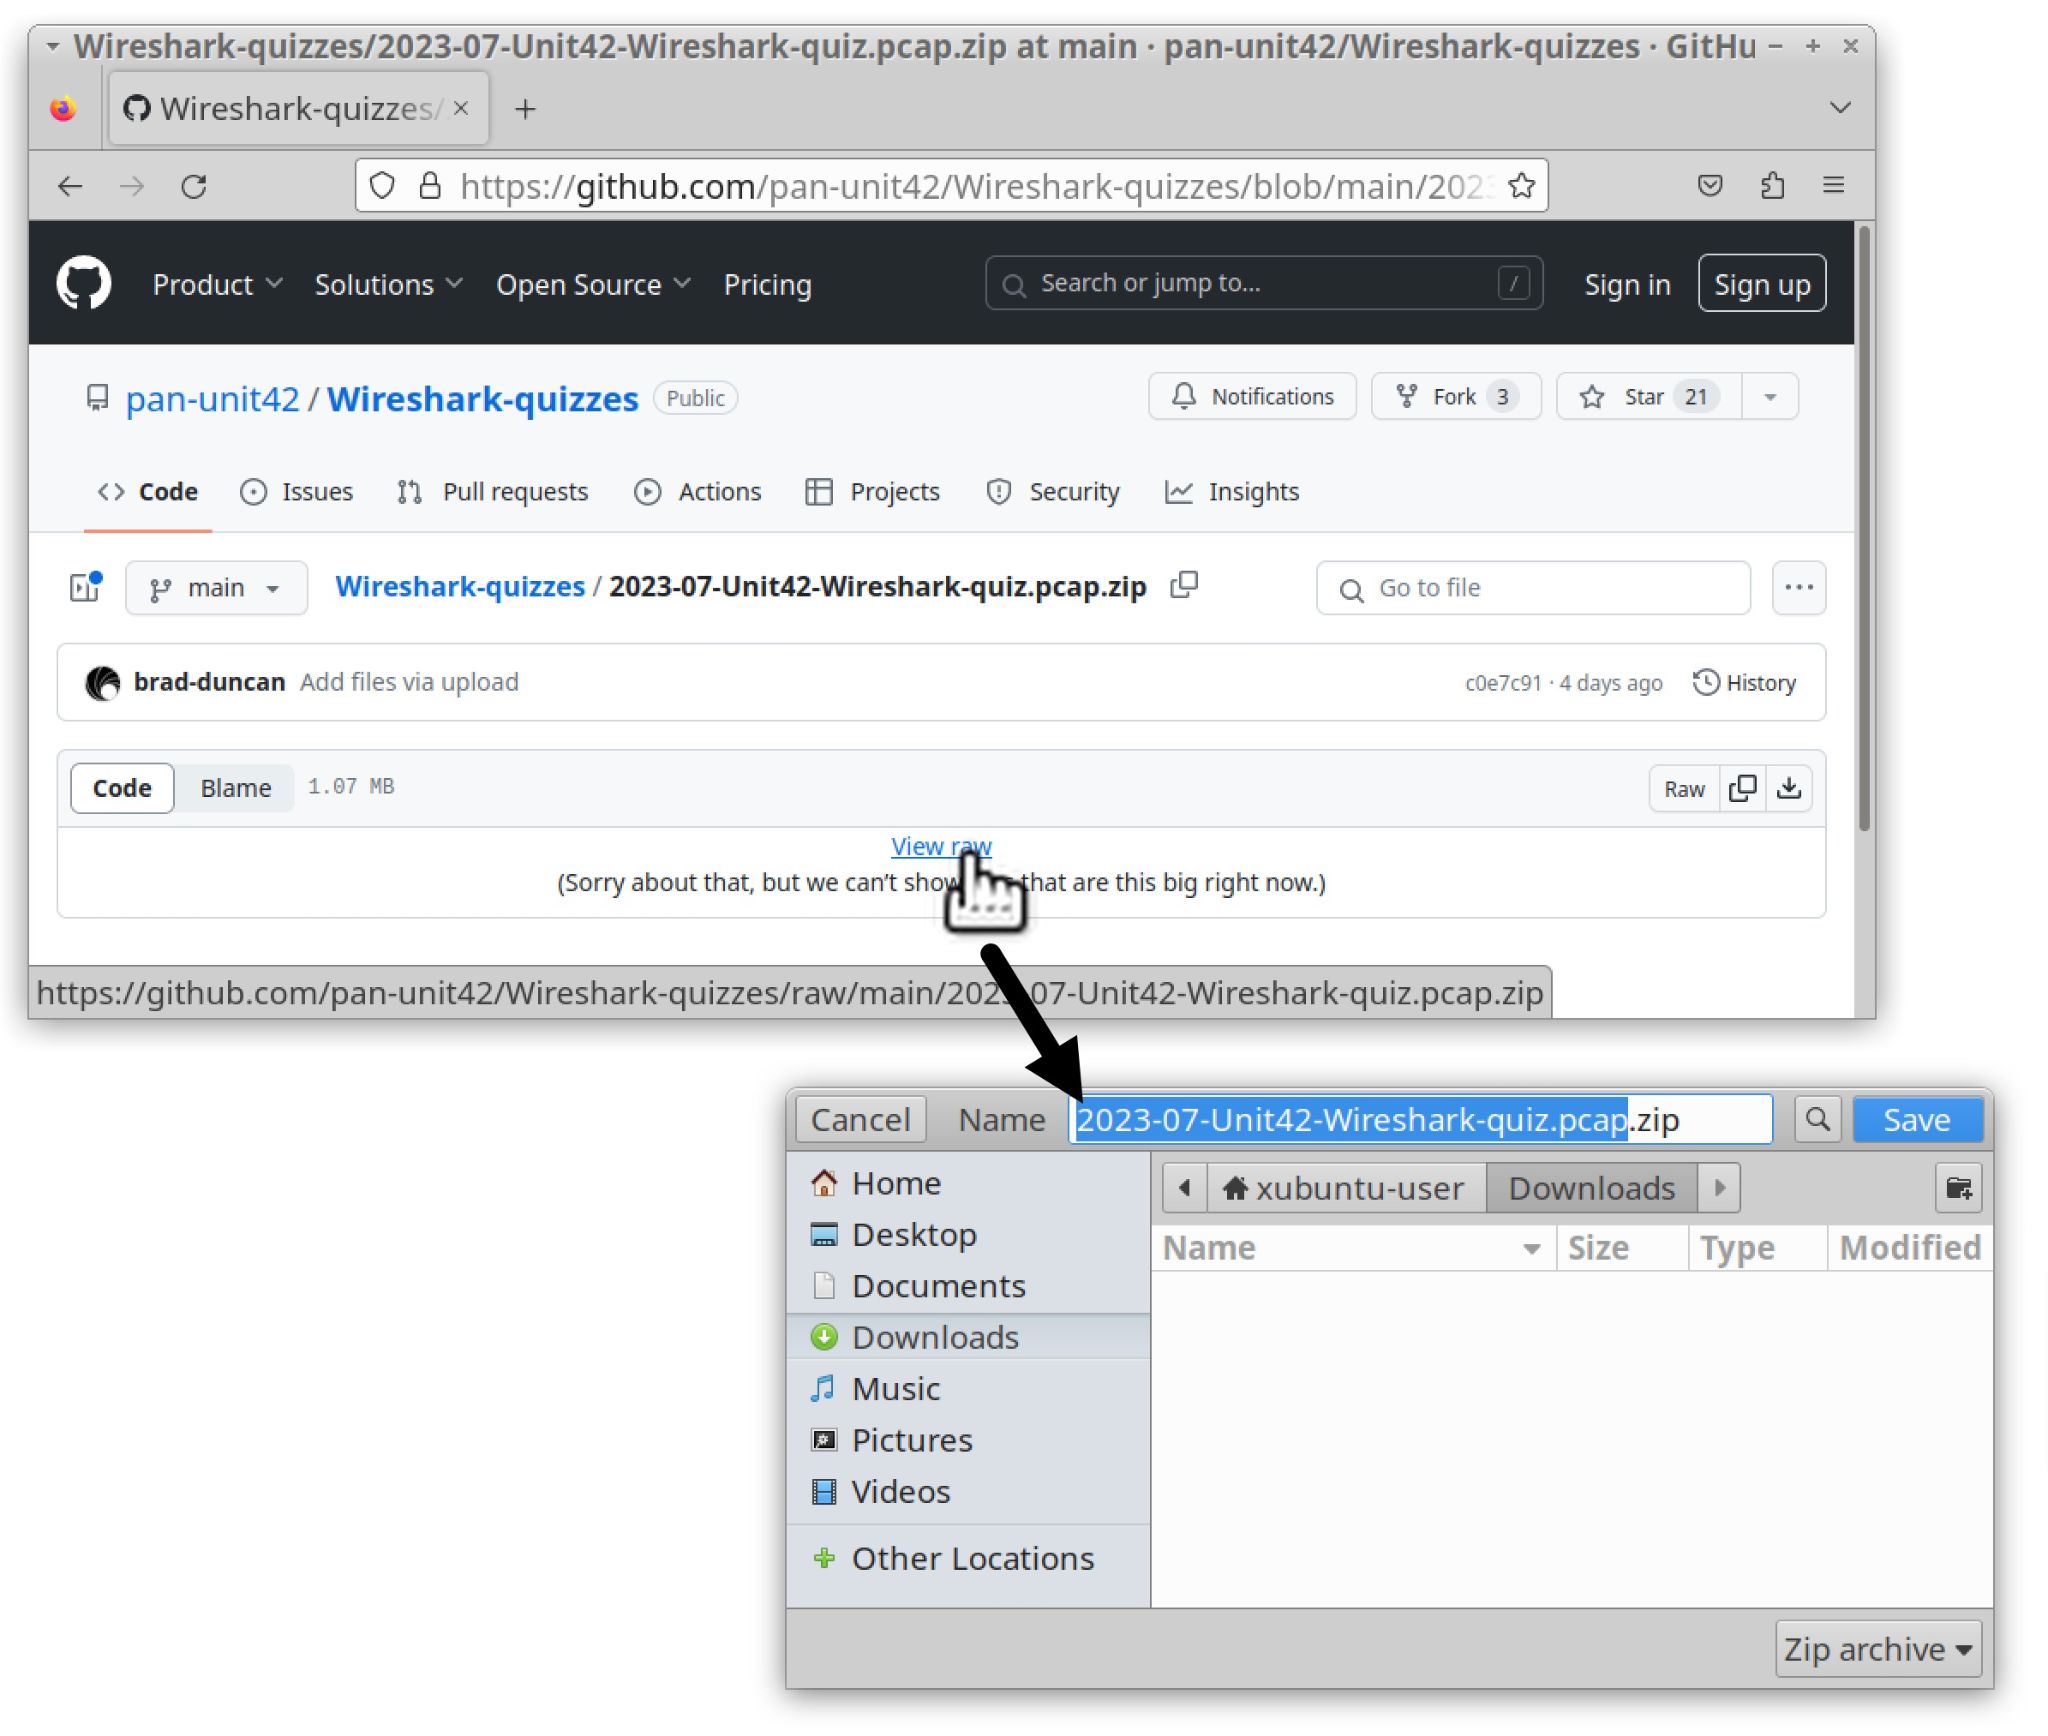Viewport: 2048px width, 1736px height.
Task: Open the more file actions menu
Action: (1798, 588)
